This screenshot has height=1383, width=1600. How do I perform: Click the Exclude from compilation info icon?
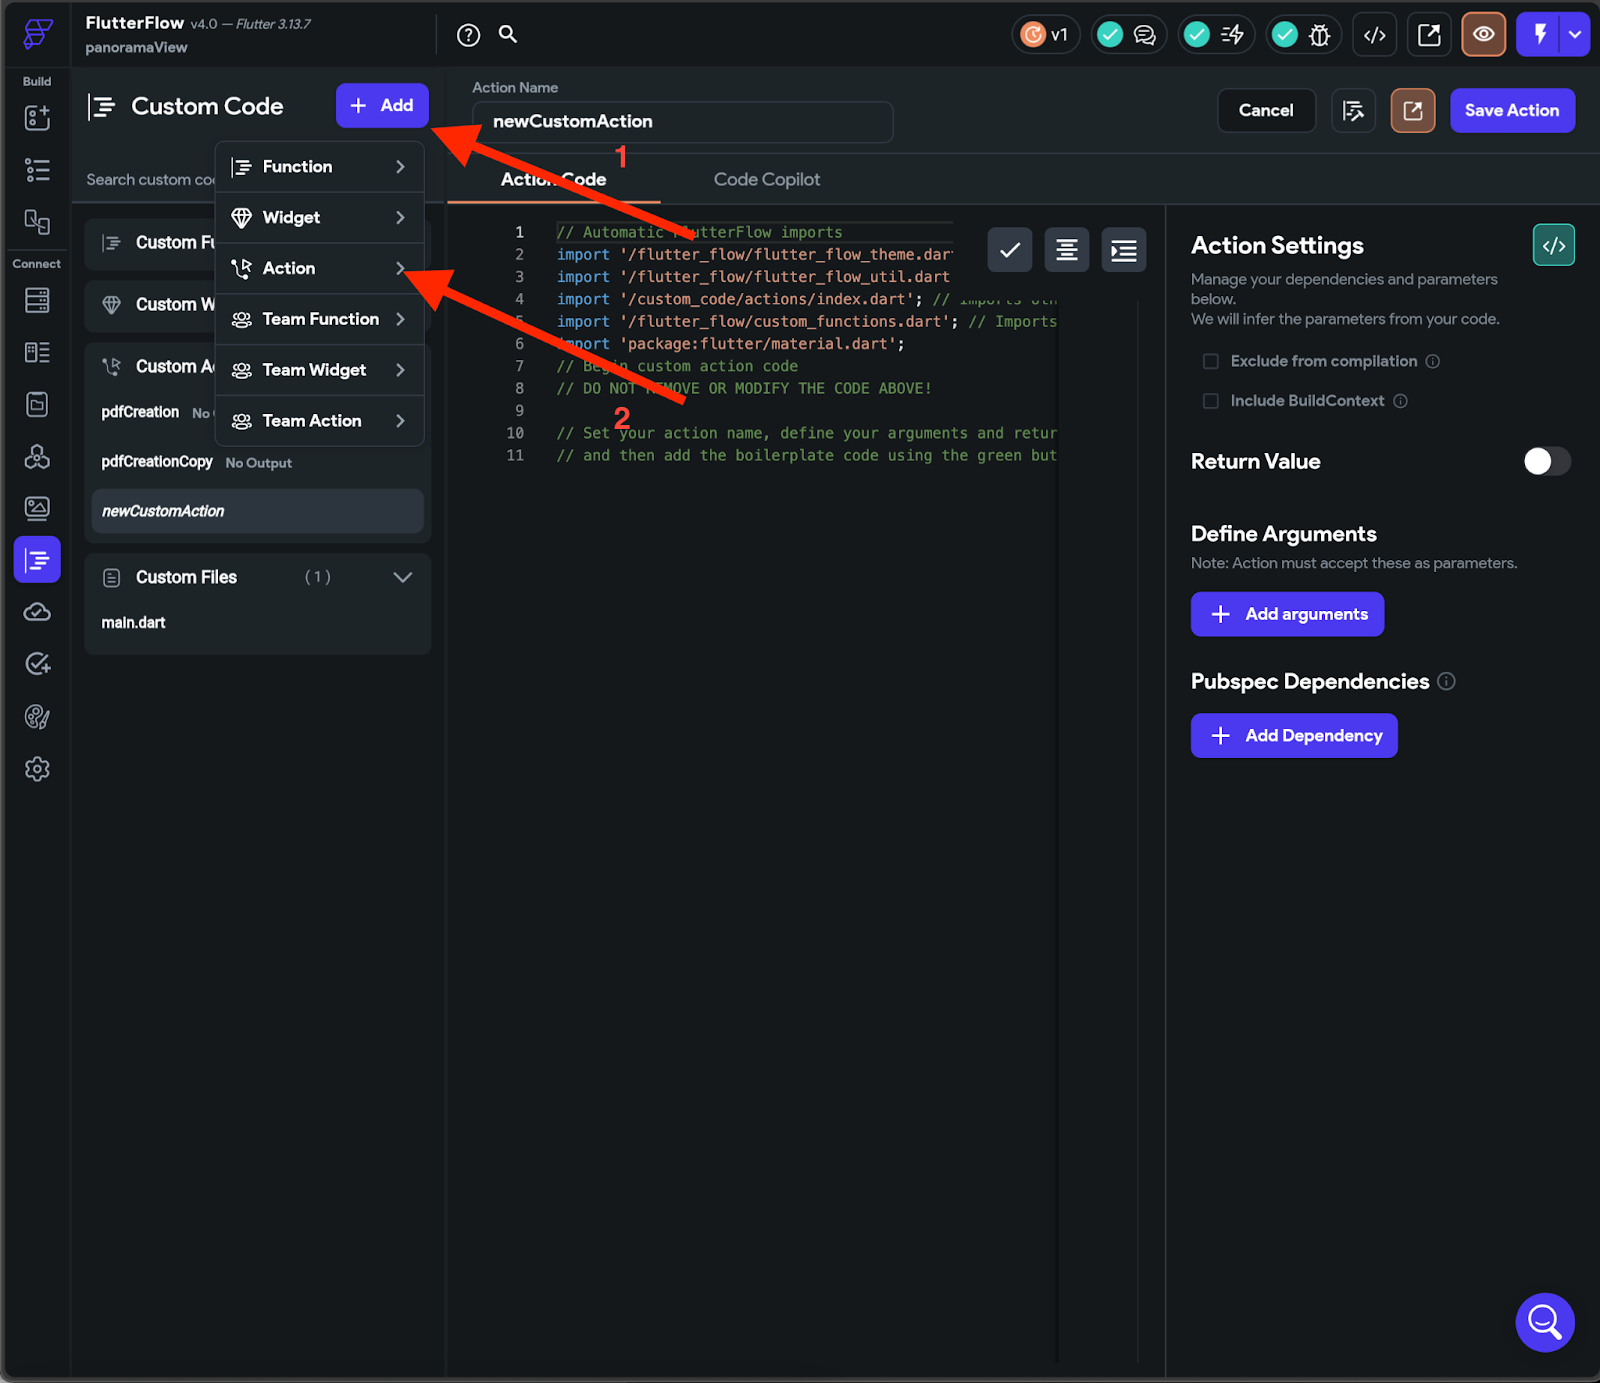tap(1432, 361)
